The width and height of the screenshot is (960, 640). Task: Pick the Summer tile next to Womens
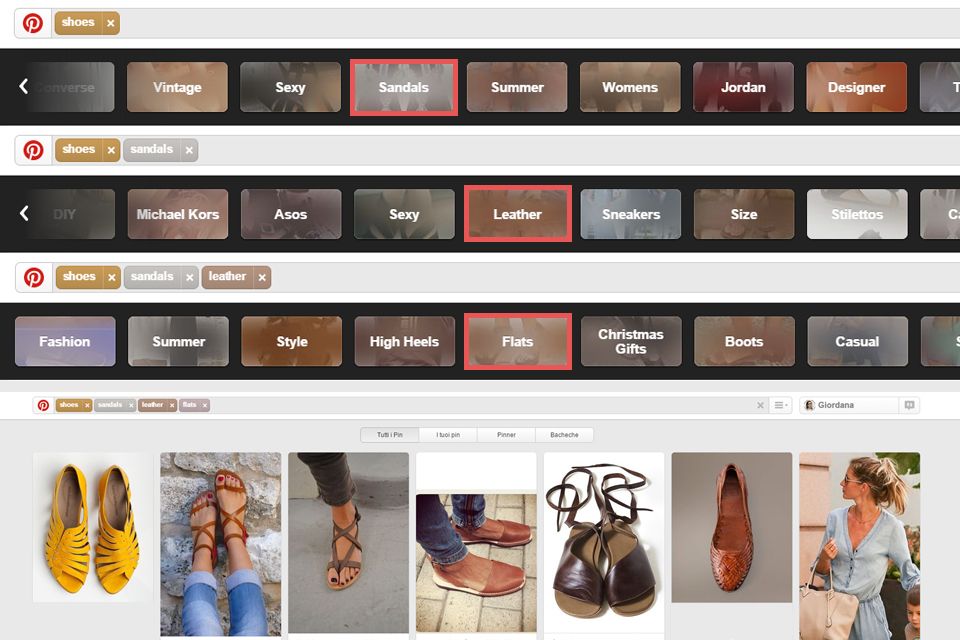tap(517, 87)
